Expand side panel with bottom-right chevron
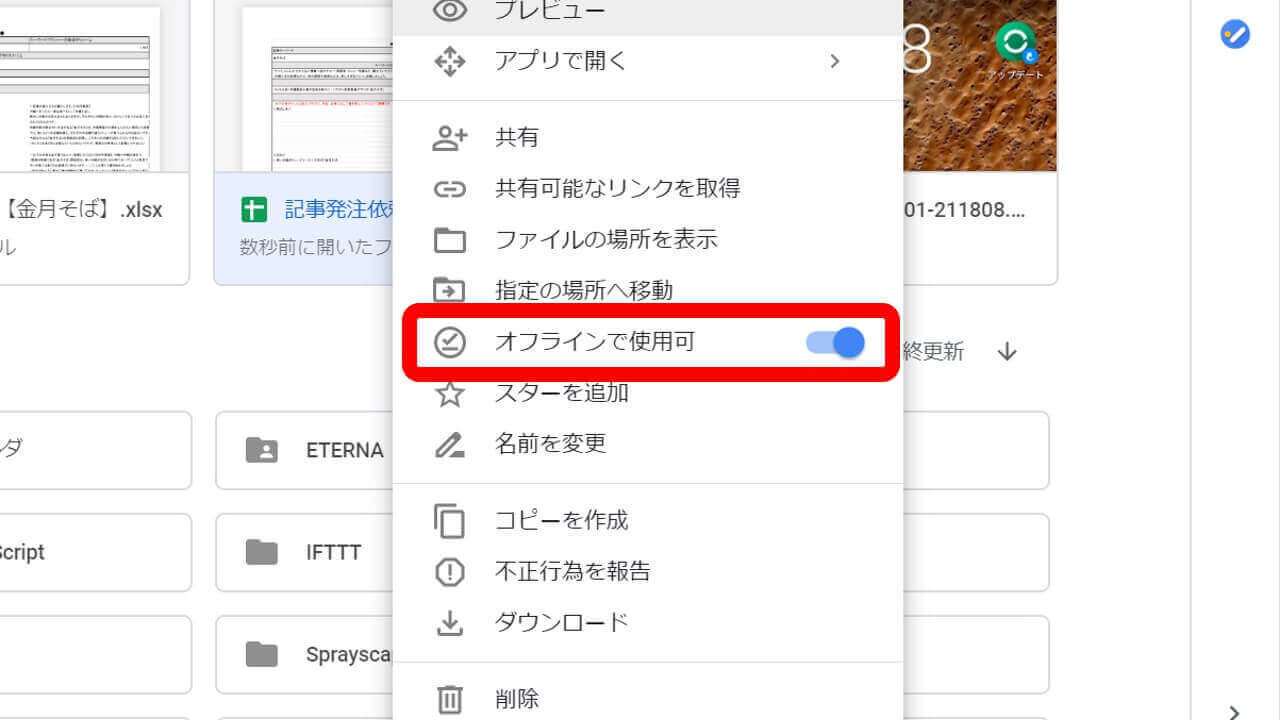Image resolution: width=1280 pixels, height=720 pixels. [x=1235, y=711]
